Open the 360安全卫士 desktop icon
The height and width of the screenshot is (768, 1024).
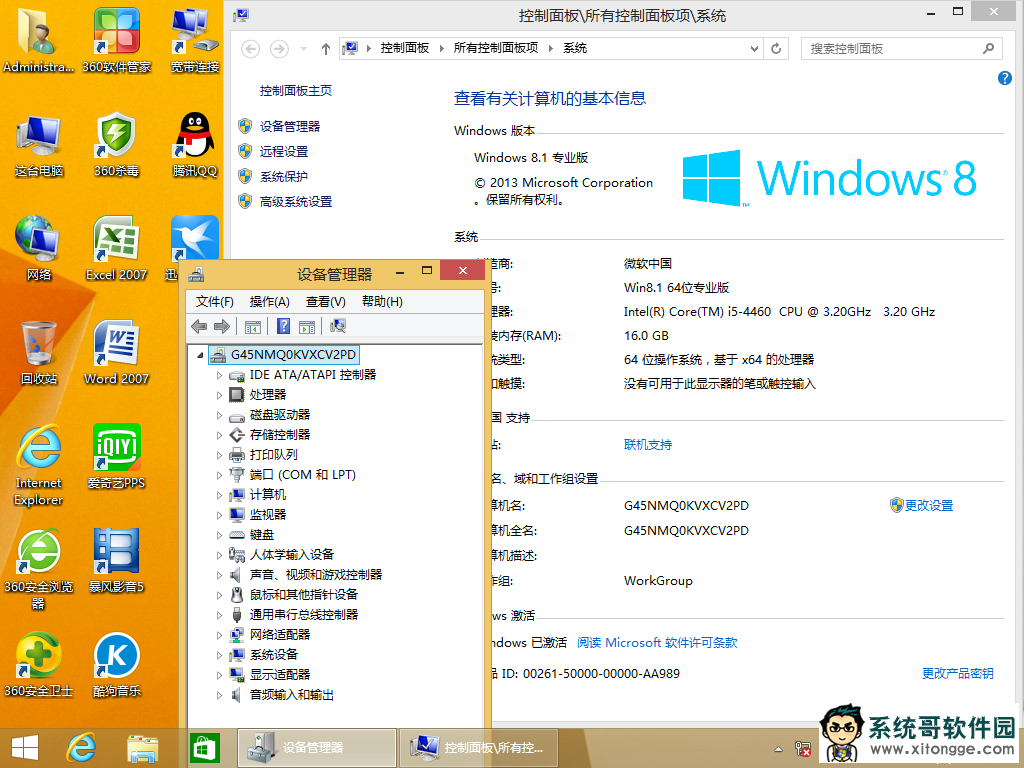[39, 665]
